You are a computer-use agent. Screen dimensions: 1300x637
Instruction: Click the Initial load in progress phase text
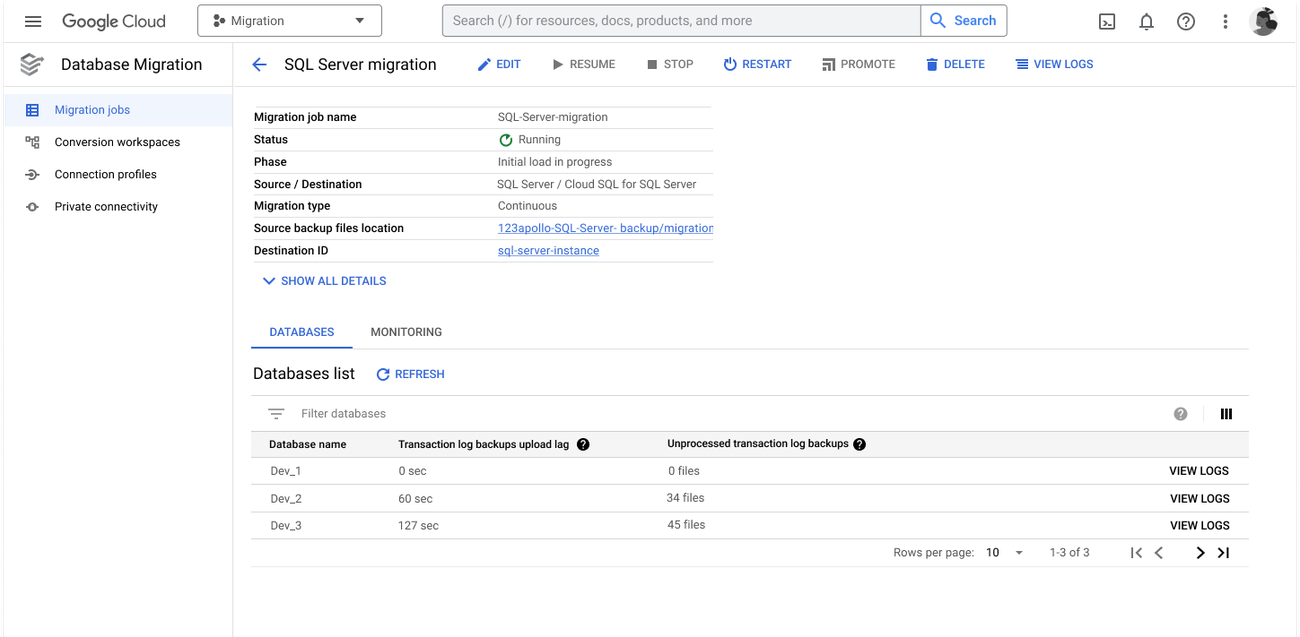point(555,162)
